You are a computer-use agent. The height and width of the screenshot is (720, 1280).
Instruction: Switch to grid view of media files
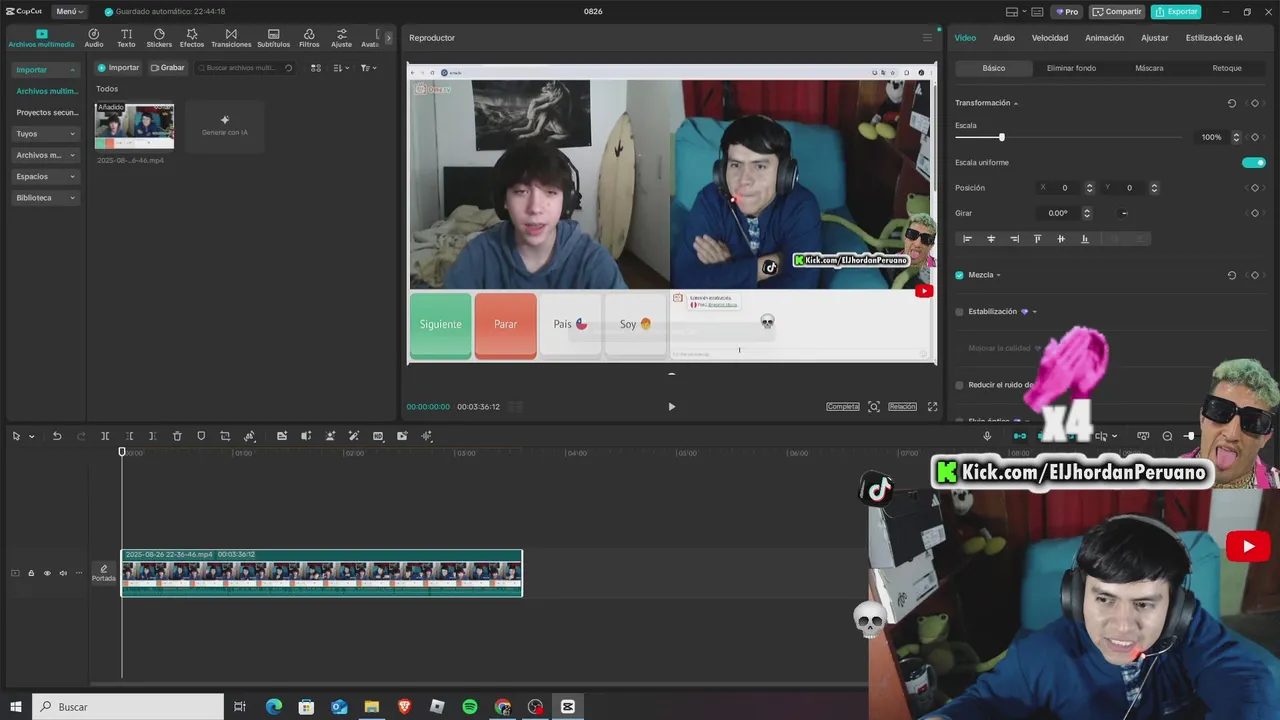[x=316, y=68]
